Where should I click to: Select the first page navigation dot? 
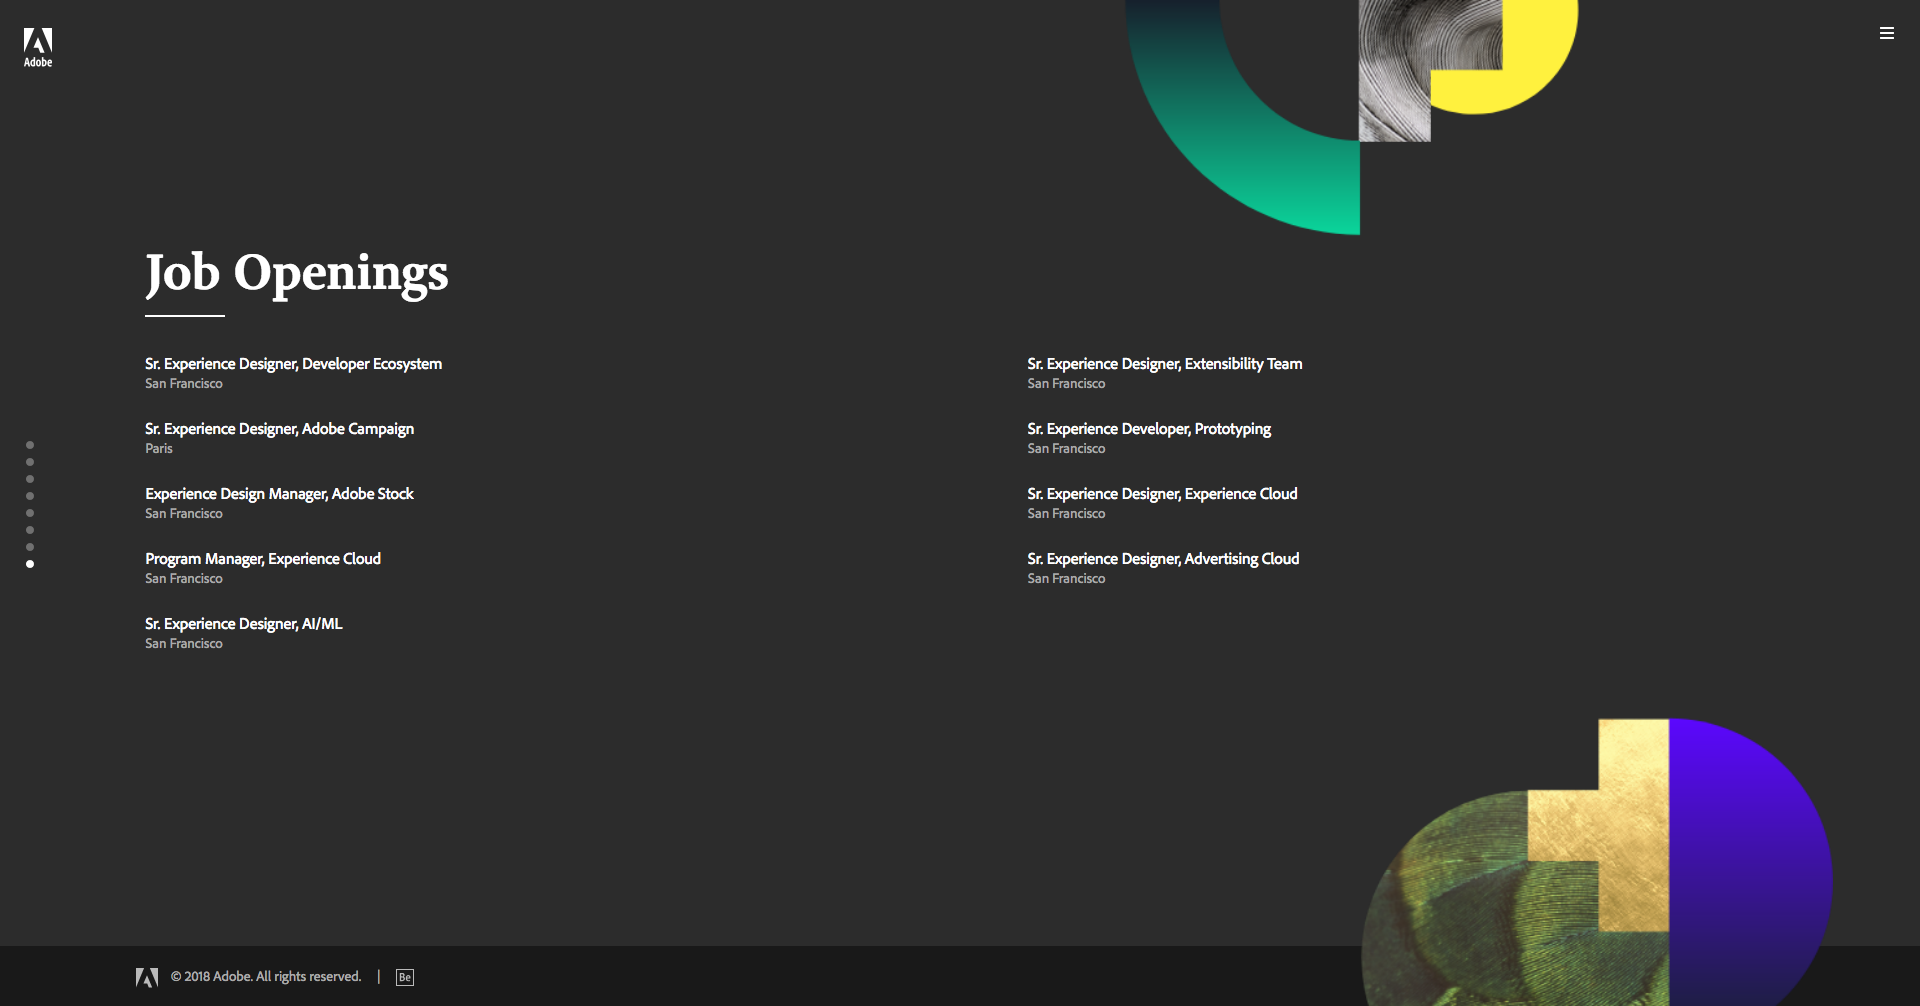coord(30,446)
